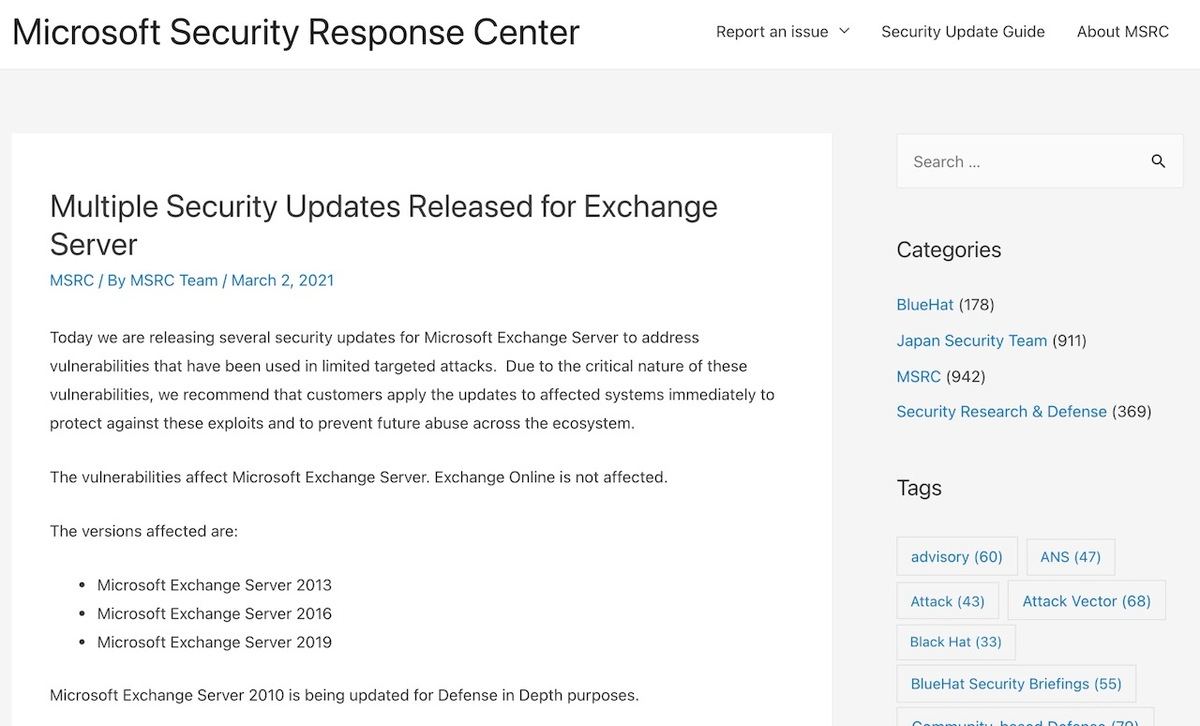The width and height of the screenshot is (1200, 726).
Task: Open the BlueHat category
Action: click(x=925, y=304)
